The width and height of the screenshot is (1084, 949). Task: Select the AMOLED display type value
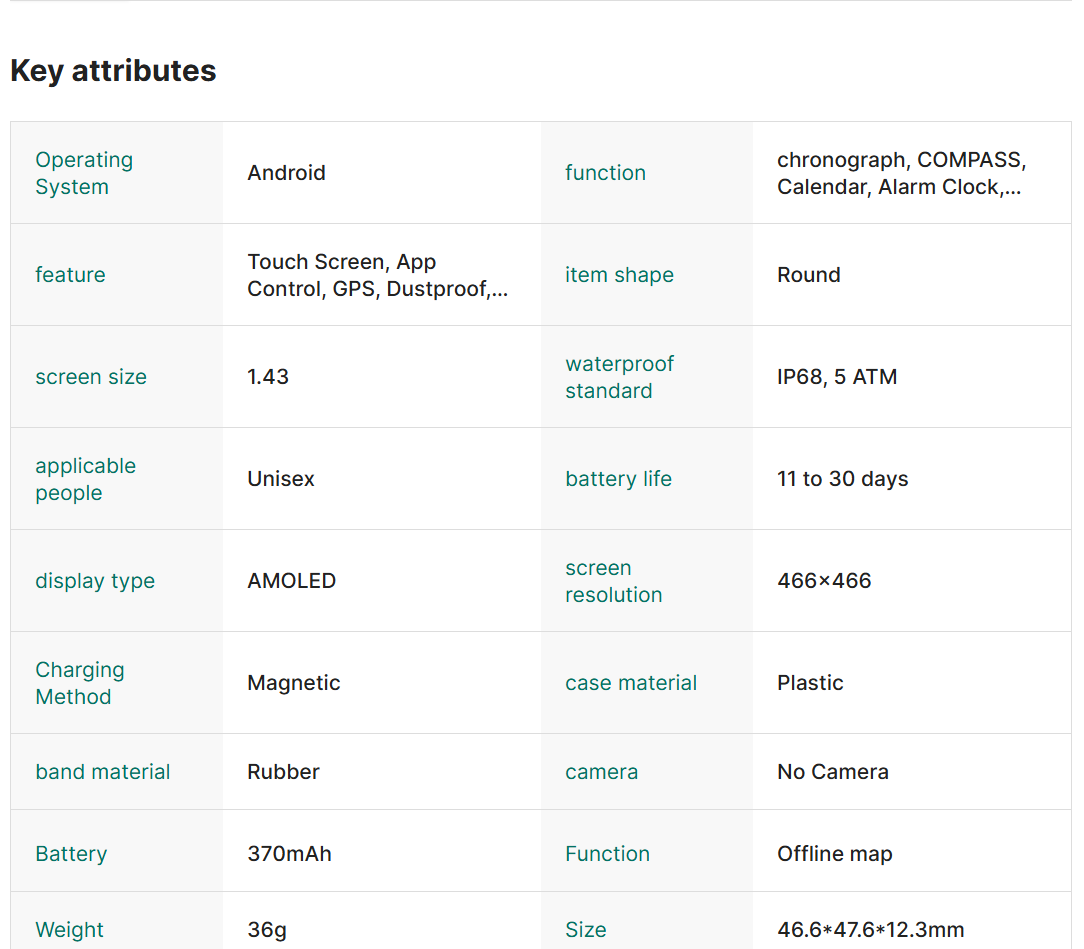(291, 581)
